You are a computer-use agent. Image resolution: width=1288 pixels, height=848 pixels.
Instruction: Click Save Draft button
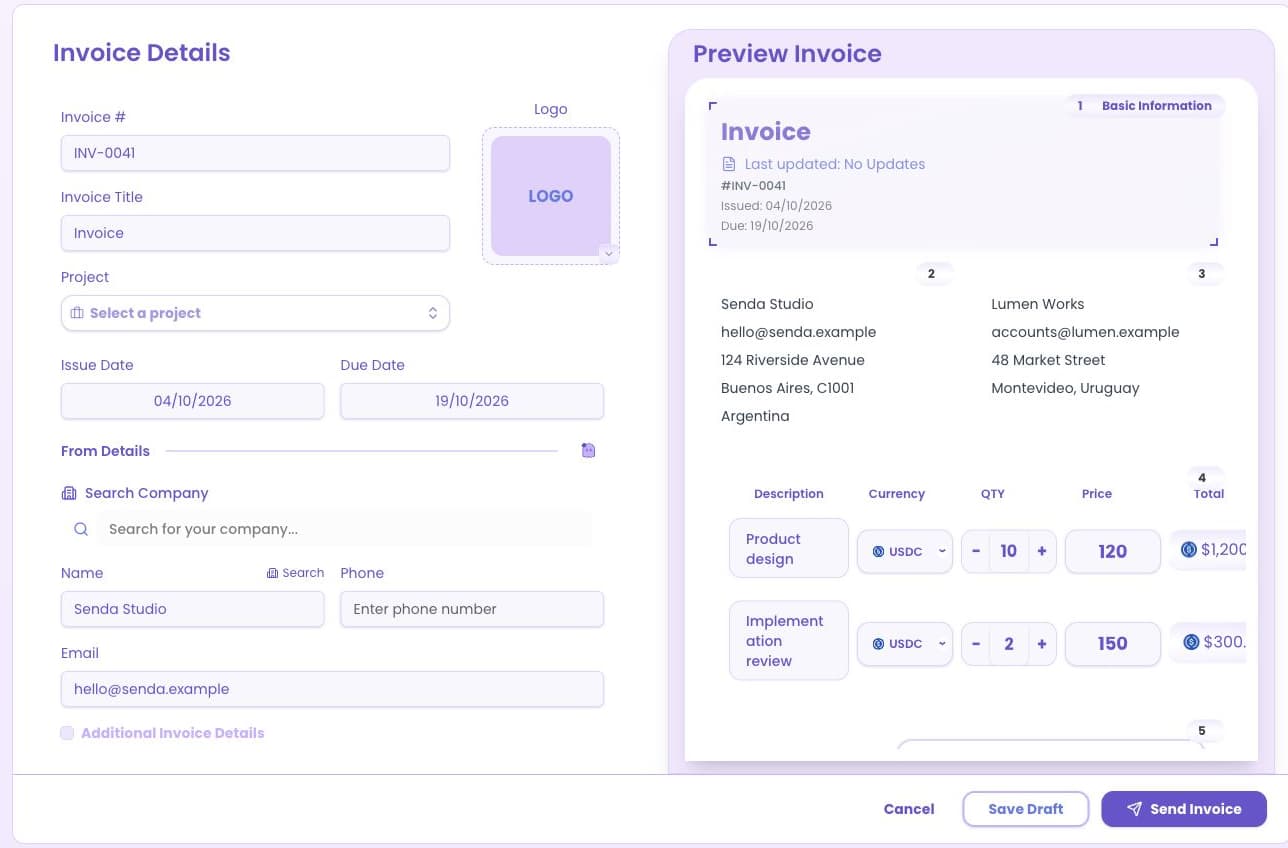point(1025,809)
